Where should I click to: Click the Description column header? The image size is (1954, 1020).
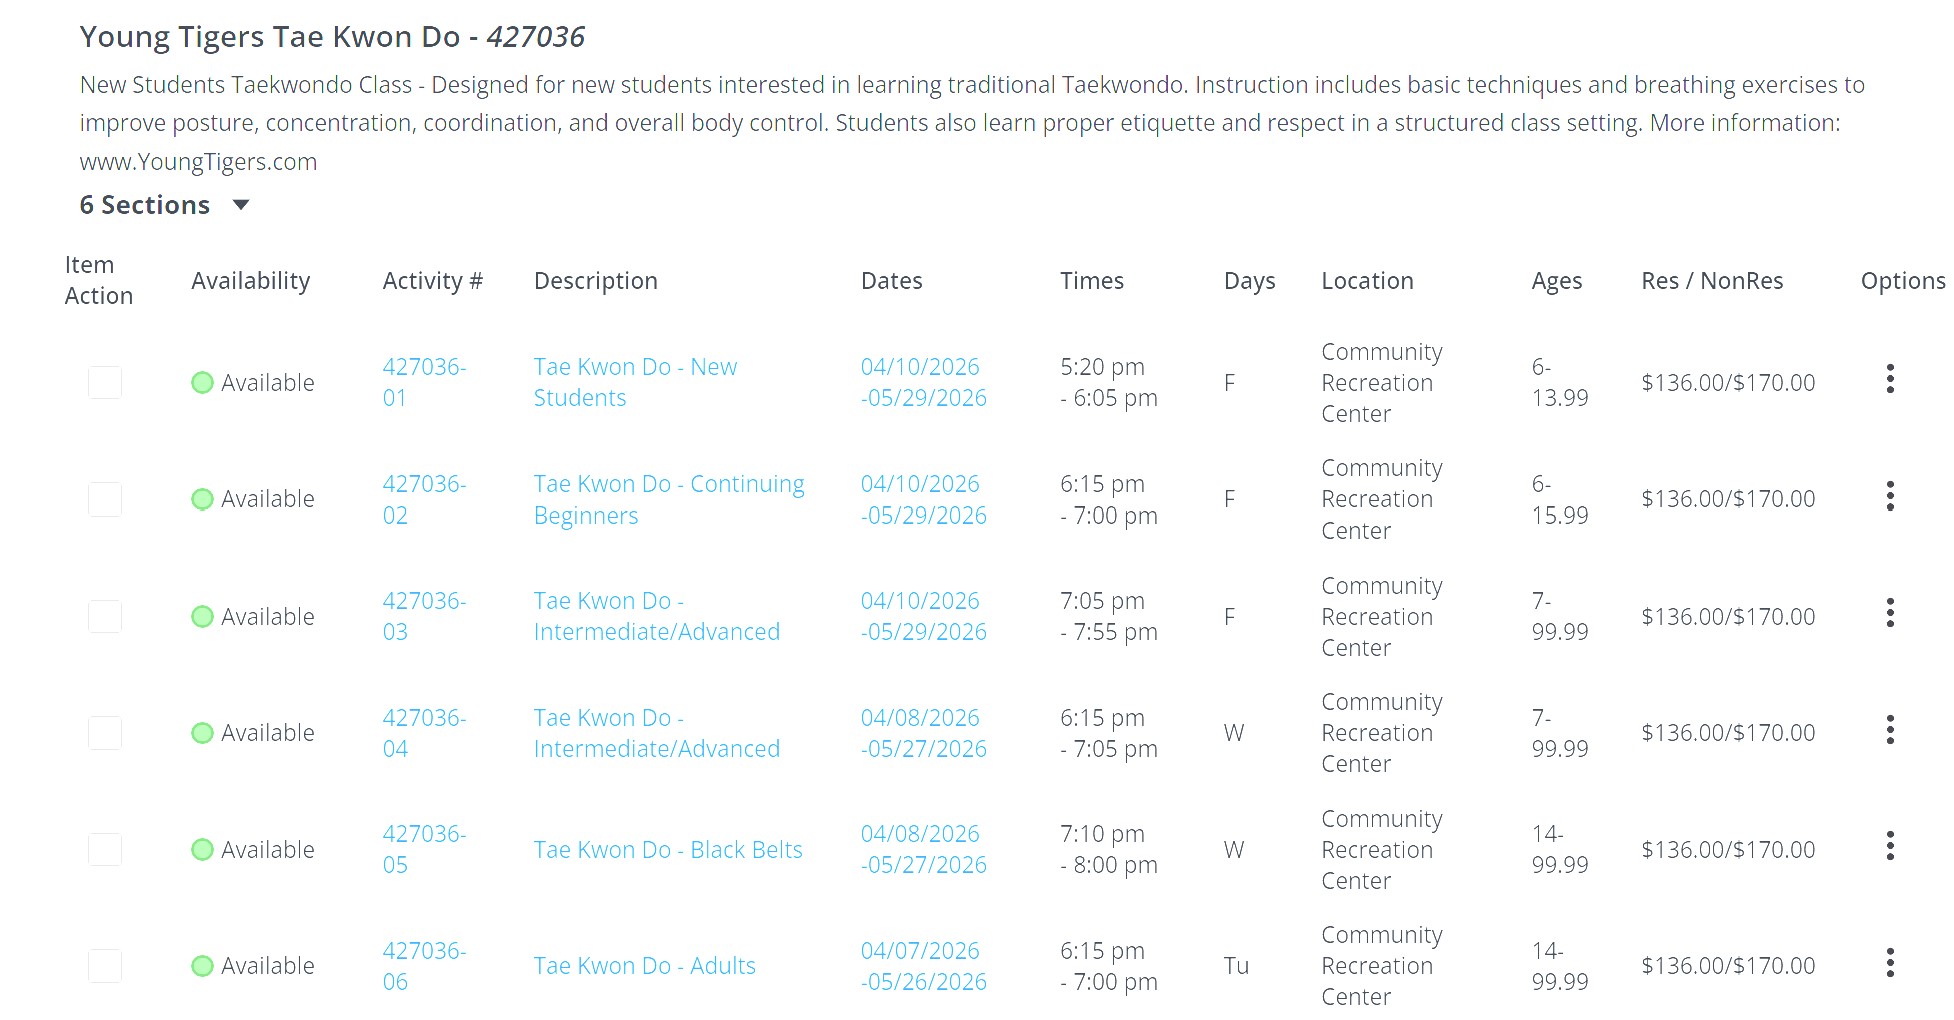point(595,281)
